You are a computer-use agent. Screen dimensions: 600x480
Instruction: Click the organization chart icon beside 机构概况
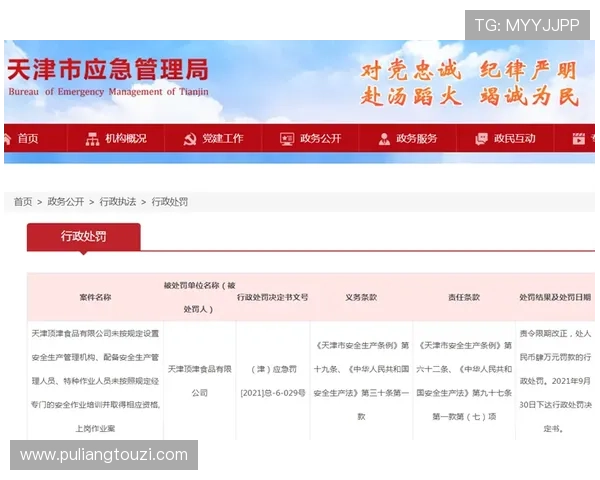[x=92, y=139]
